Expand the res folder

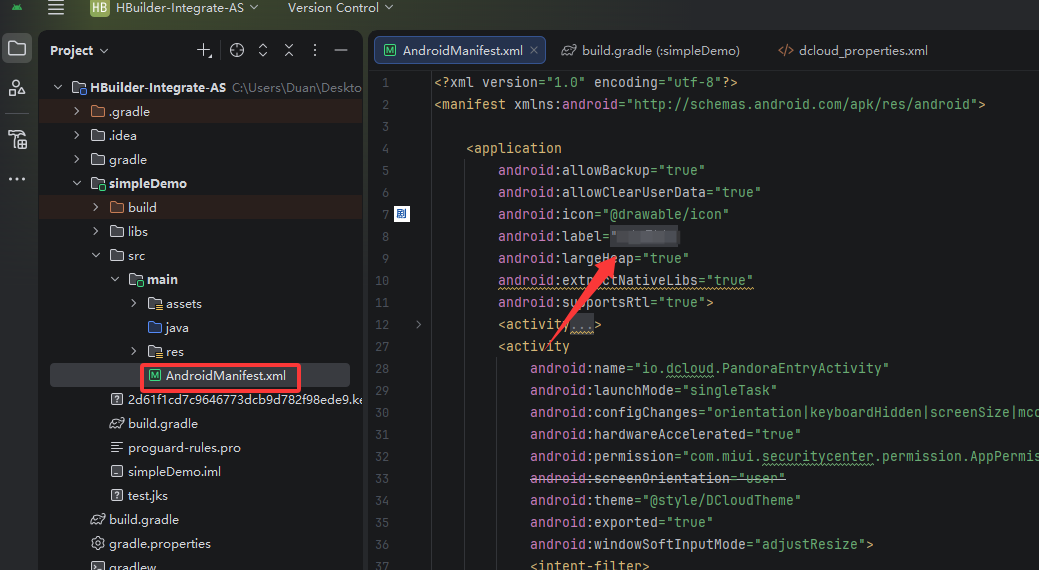135,351
